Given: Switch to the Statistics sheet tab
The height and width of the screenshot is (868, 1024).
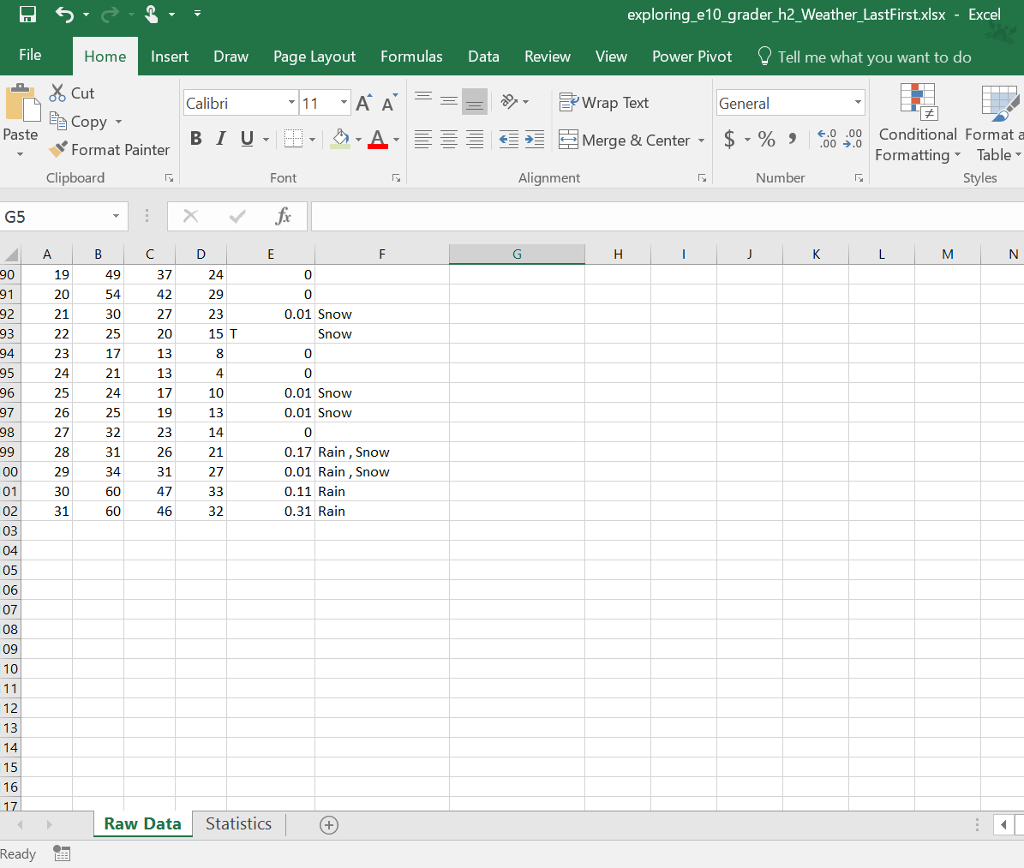Looking at the screenshot, I should coord(238,824).
